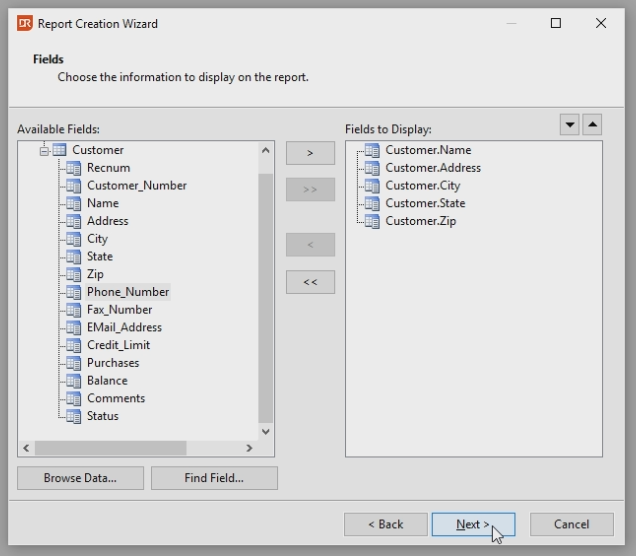Move selected field up with the up arrow

pos(592,125)
